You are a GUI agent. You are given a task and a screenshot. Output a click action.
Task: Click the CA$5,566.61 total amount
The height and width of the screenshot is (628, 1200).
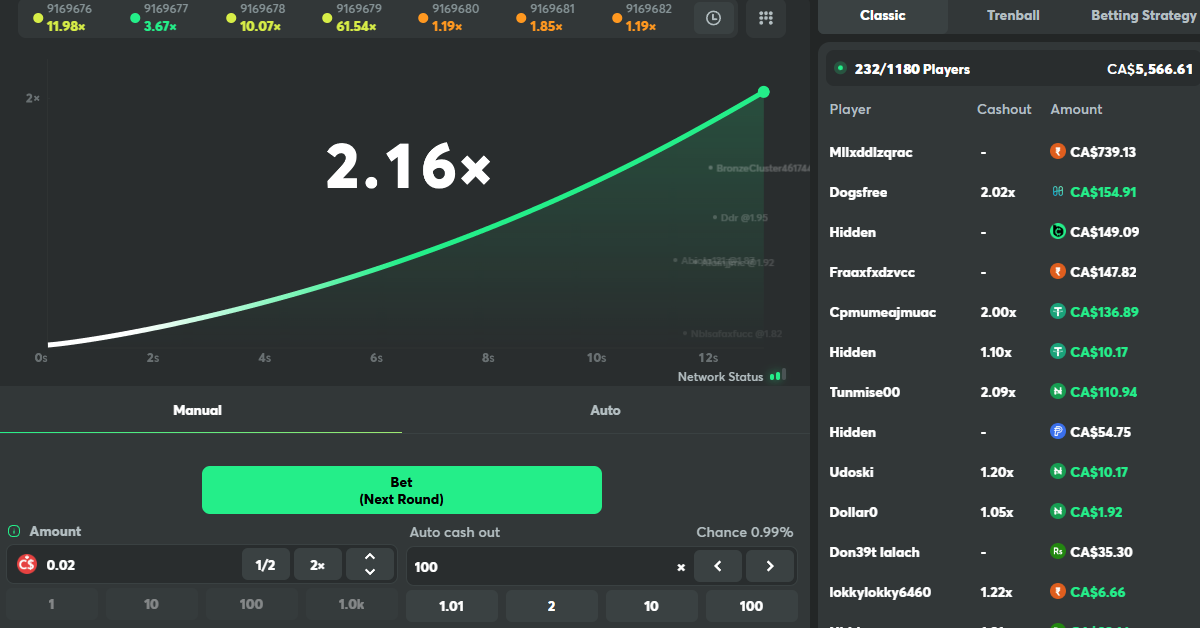tap(1150, 69)
